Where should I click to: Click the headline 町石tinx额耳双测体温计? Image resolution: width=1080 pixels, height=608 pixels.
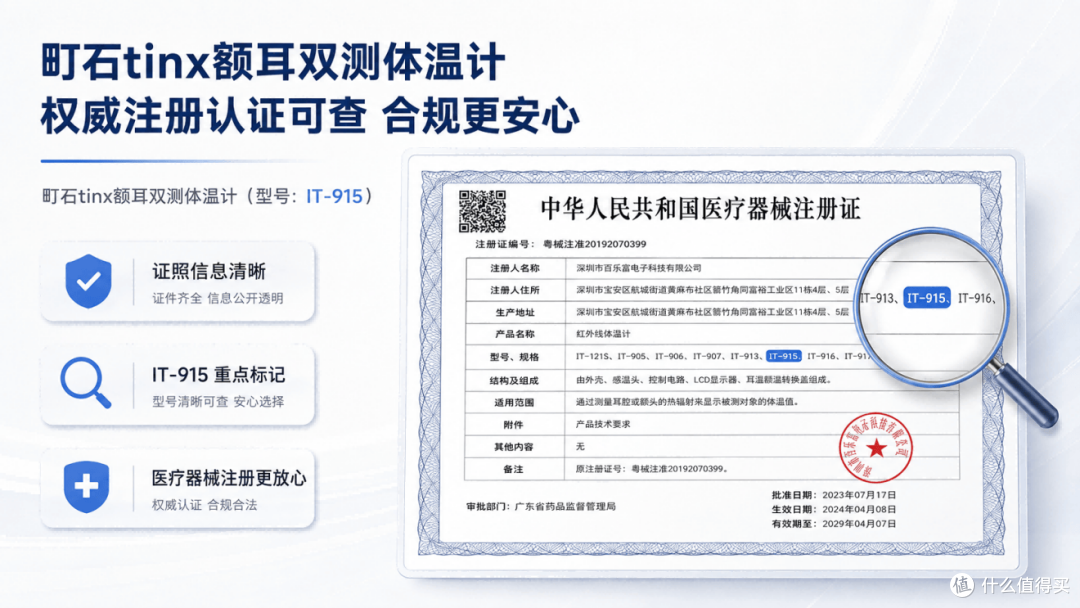273,62
